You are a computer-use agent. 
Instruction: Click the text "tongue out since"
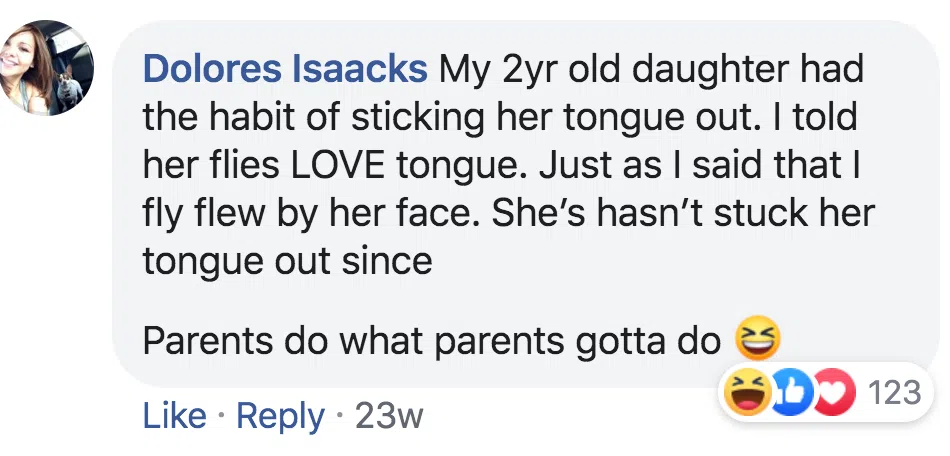coord(287,261)
